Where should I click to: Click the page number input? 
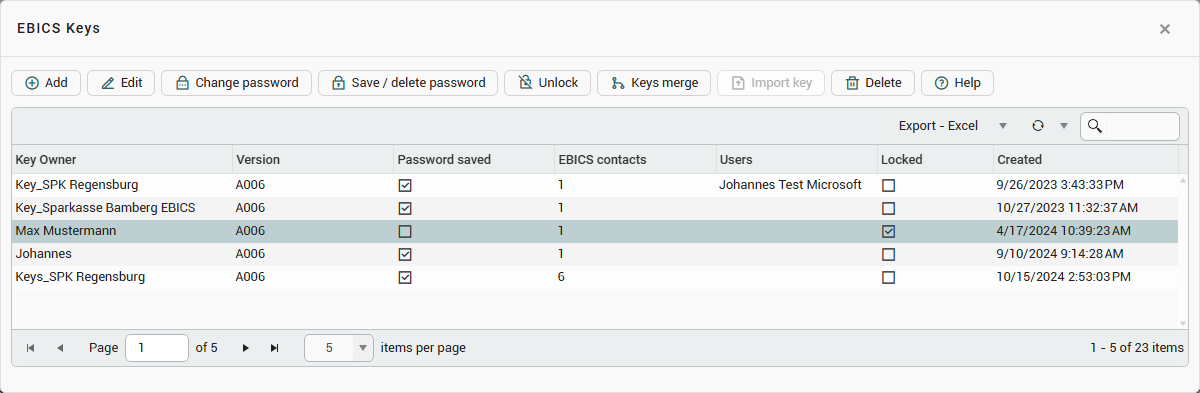157,348
